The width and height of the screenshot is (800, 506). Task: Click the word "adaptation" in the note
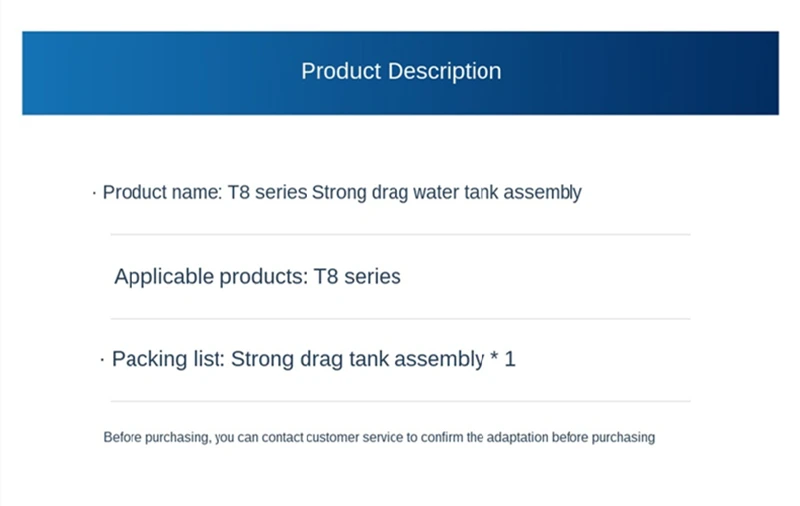(517, 438)
